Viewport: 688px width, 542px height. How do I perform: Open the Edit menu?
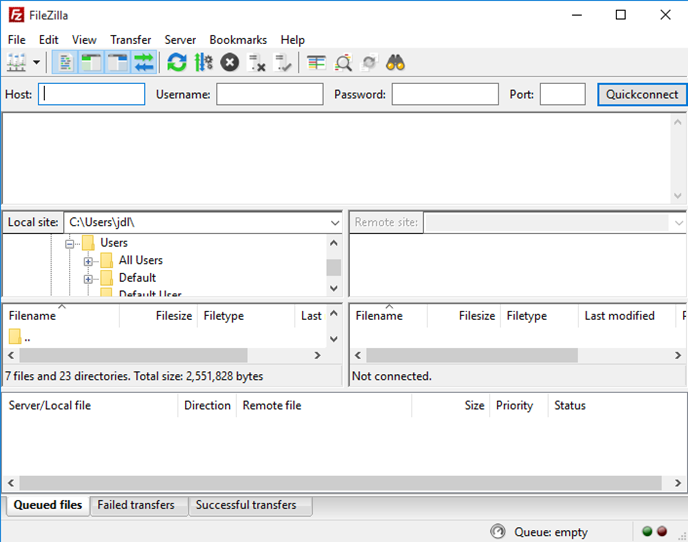(48, 40)
